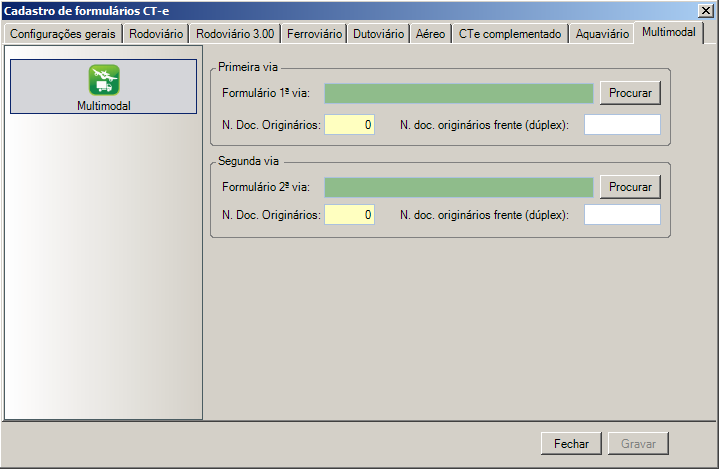
Task: Click Procurar for Formulário 1ª via
Action: click(x=630, y=93)
